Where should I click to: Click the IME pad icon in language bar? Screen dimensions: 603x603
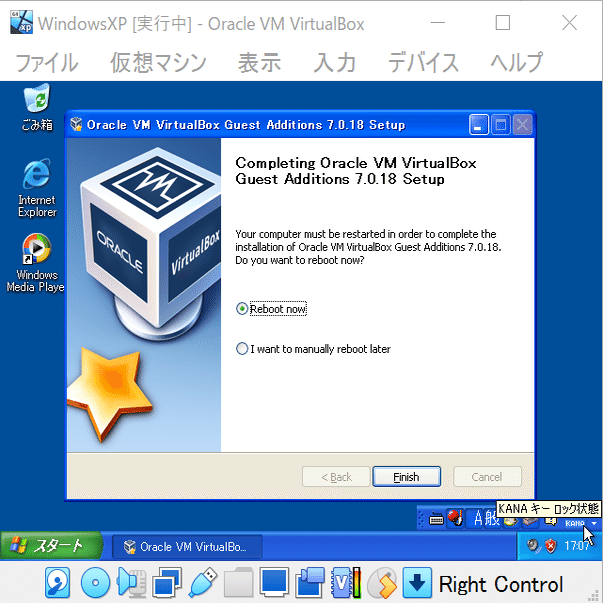click(511, 521)
